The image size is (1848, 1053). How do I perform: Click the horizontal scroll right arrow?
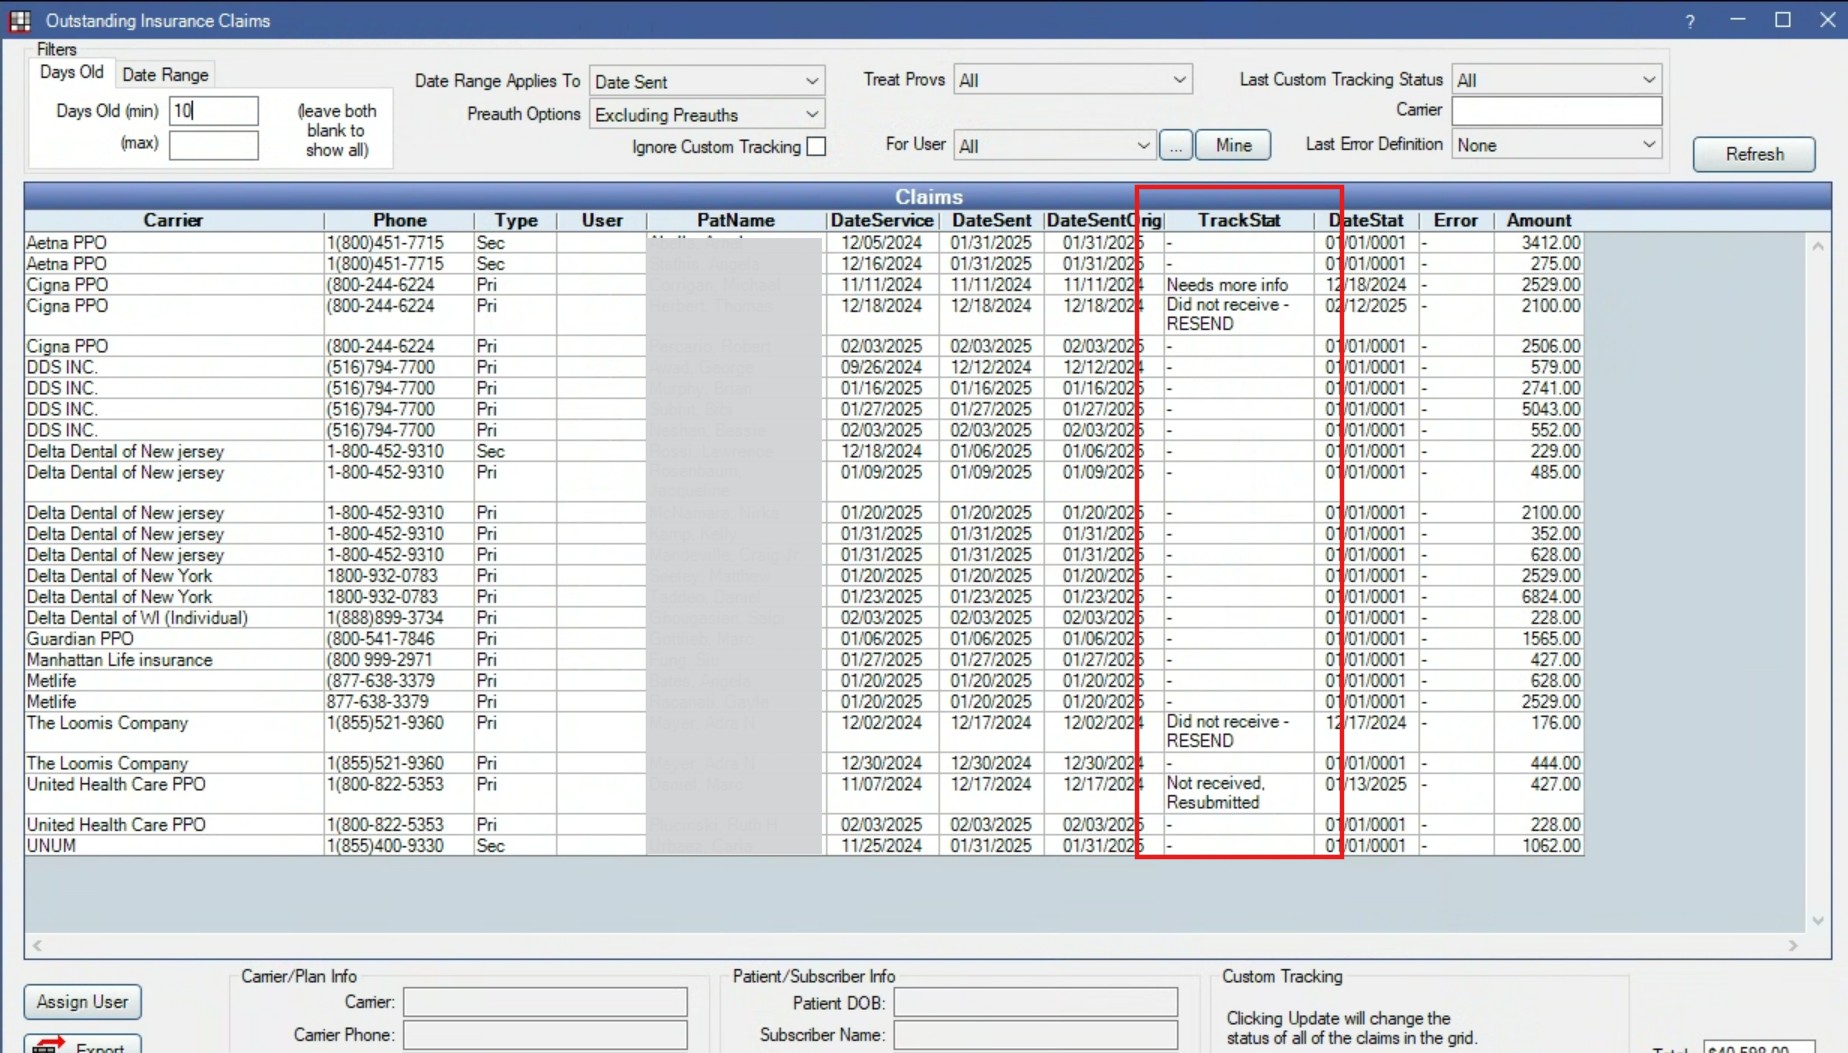tap(1793, 946)
